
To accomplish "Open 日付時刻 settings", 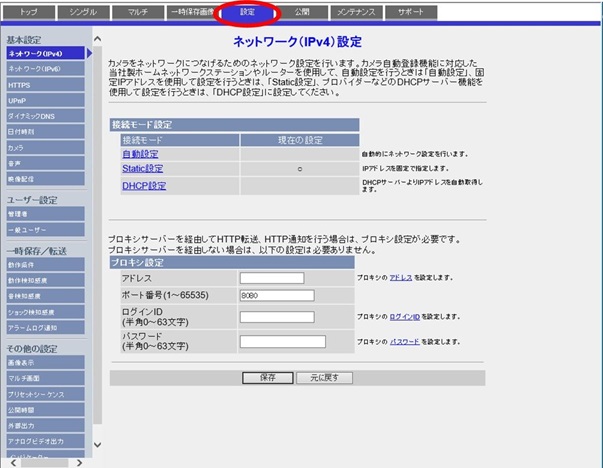I will tap(45, 132).
